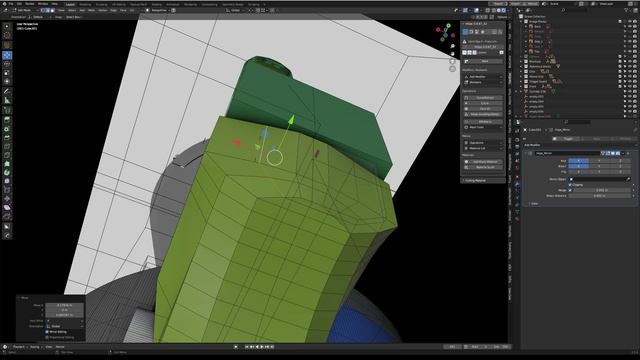Select the Scale tool
This screenshot has height=360, width=640.
pyautogui.click(x=7, y=73)
